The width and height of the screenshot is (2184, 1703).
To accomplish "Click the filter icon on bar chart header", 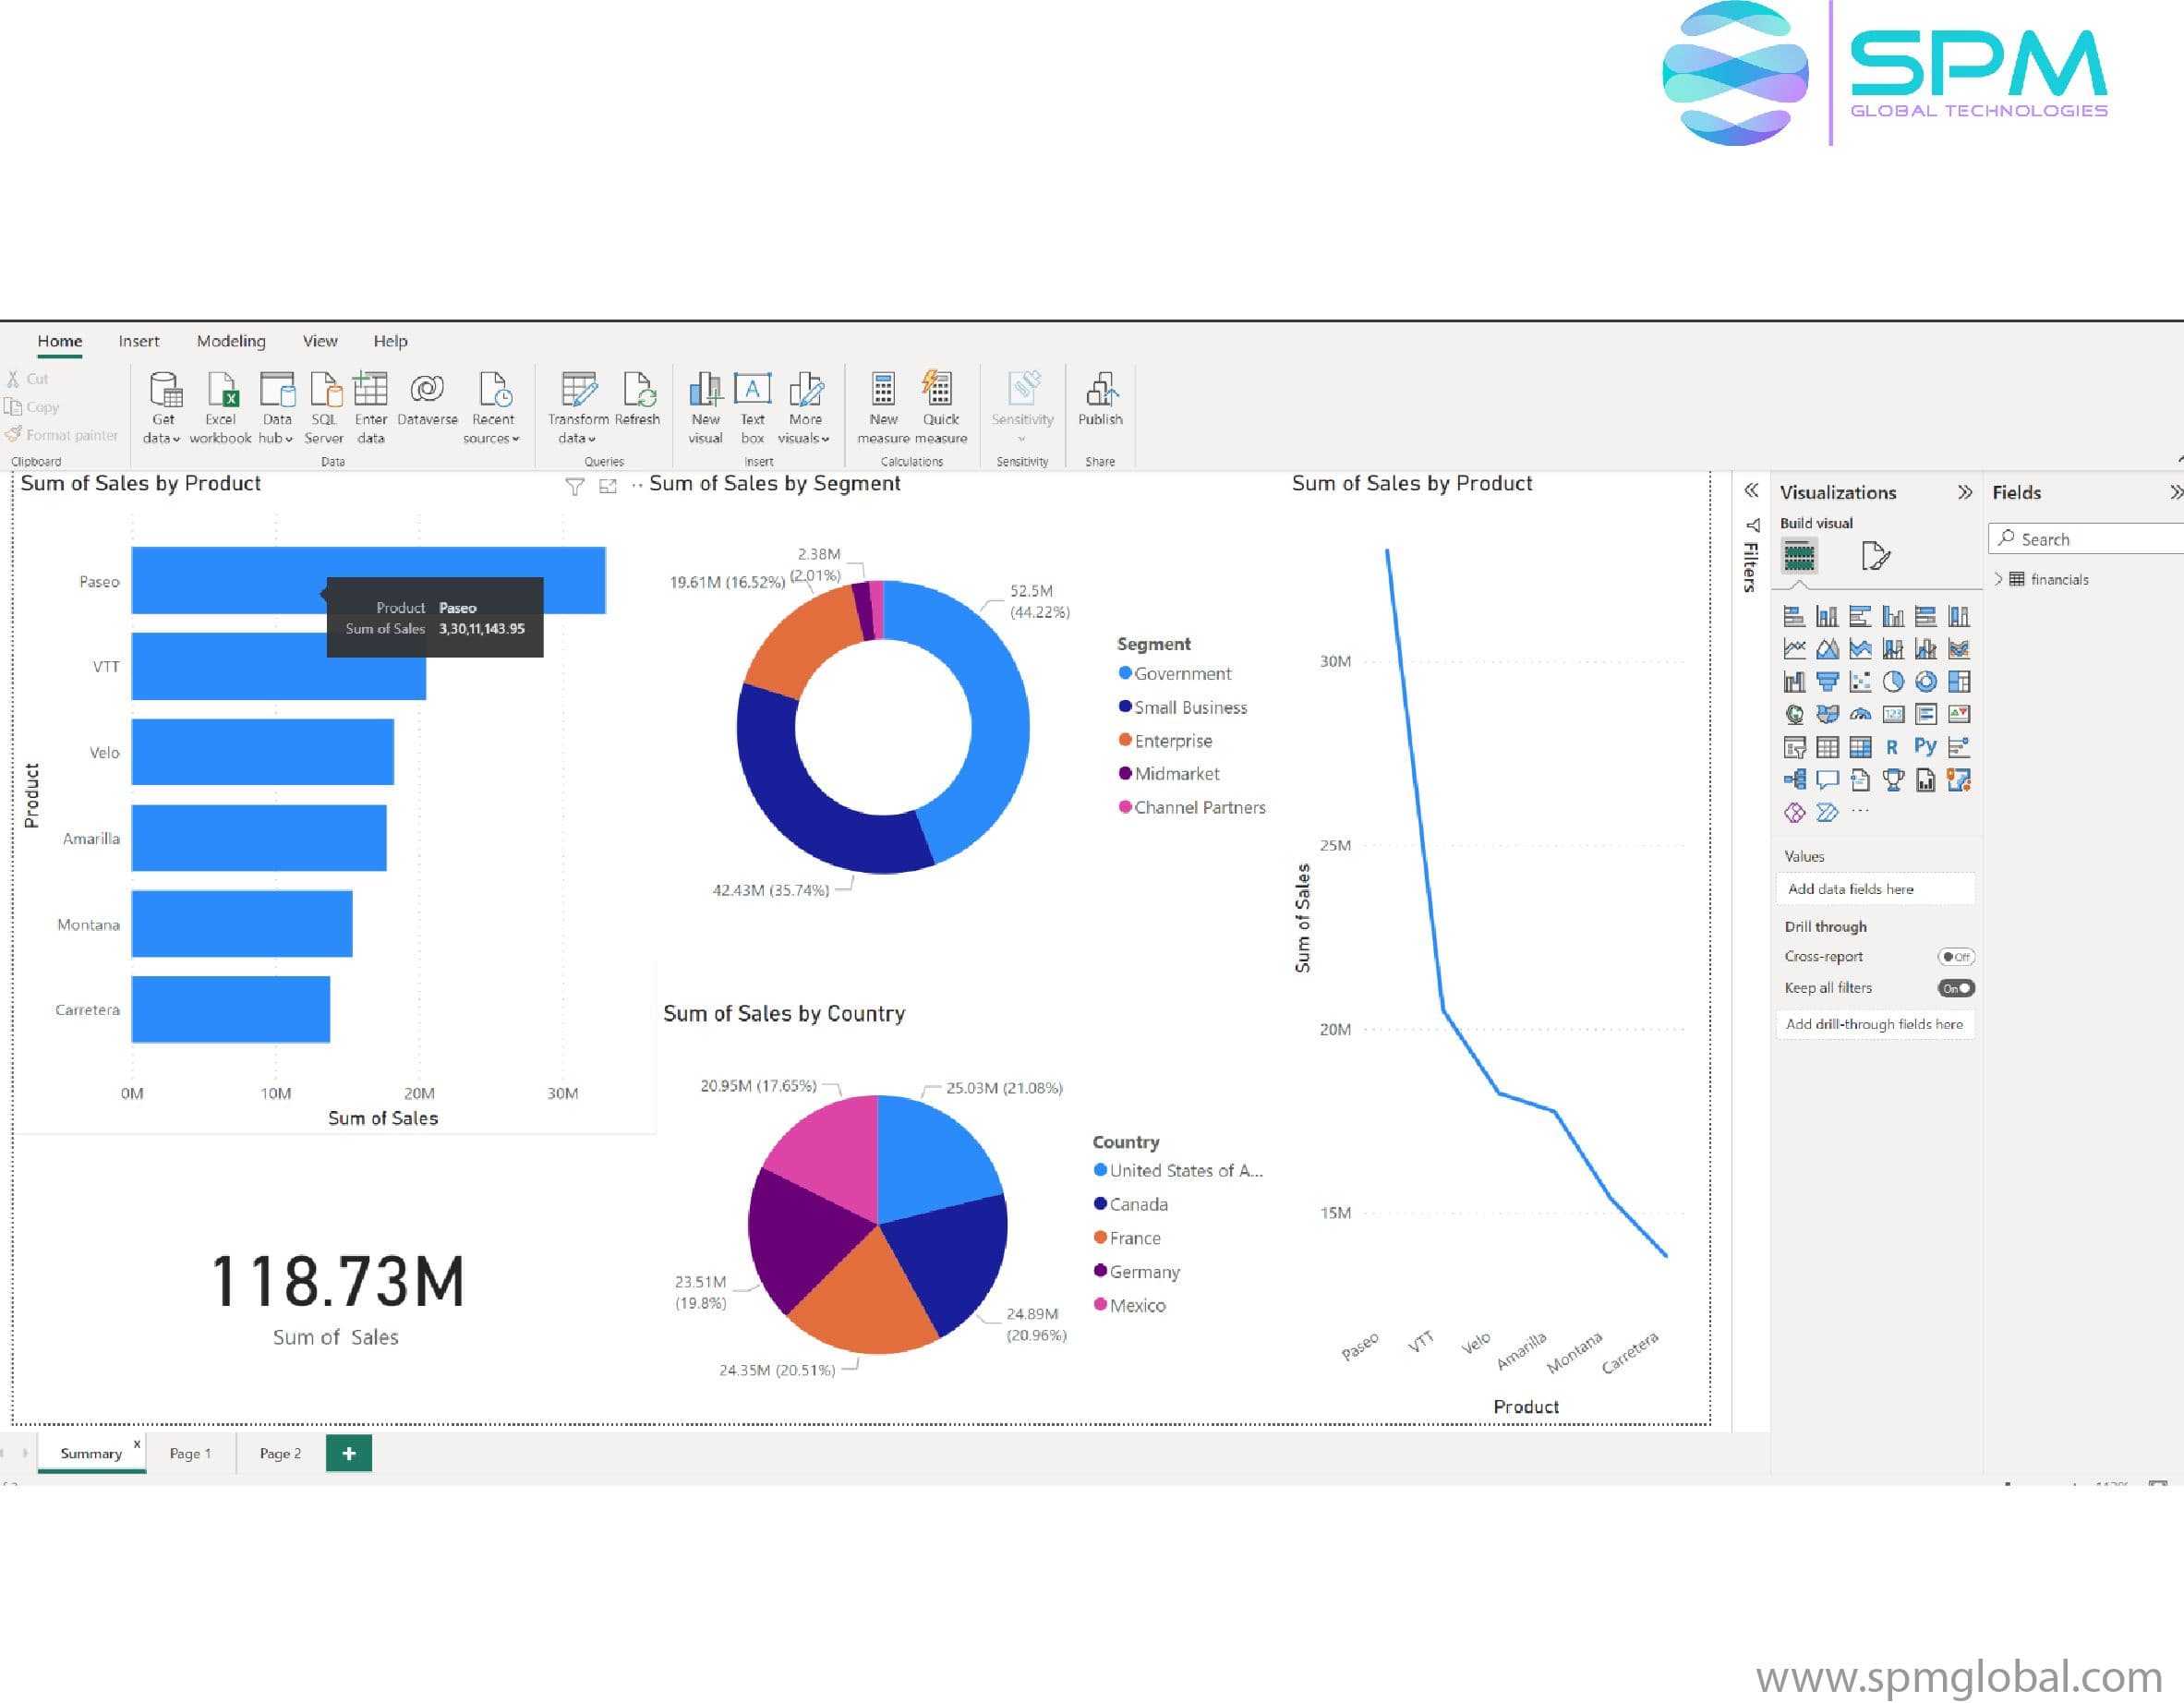I will [575, 487].
